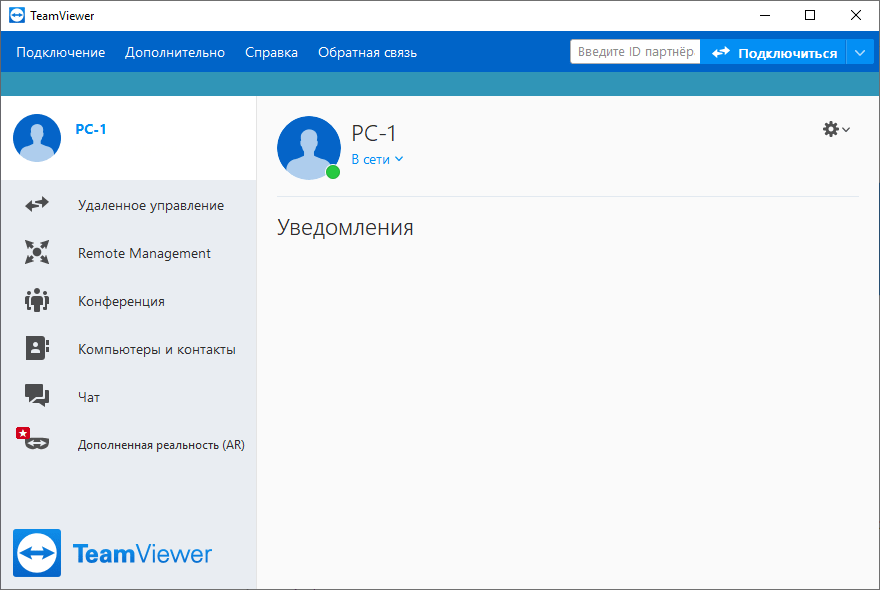Open the Обратная связь menu
Screen dimensions: 880x590
click(x=367, y=52)
